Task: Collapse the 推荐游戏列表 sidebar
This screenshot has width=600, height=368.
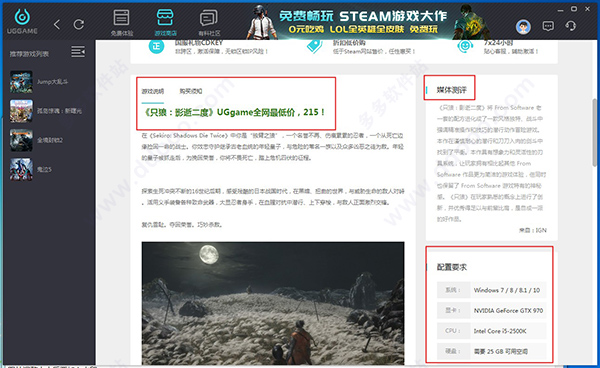Action: 78,52
